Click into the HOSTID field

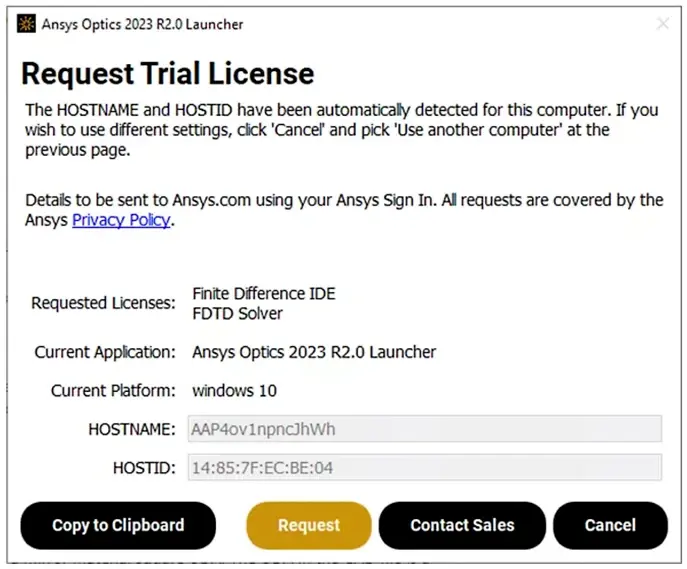[425, 467]
